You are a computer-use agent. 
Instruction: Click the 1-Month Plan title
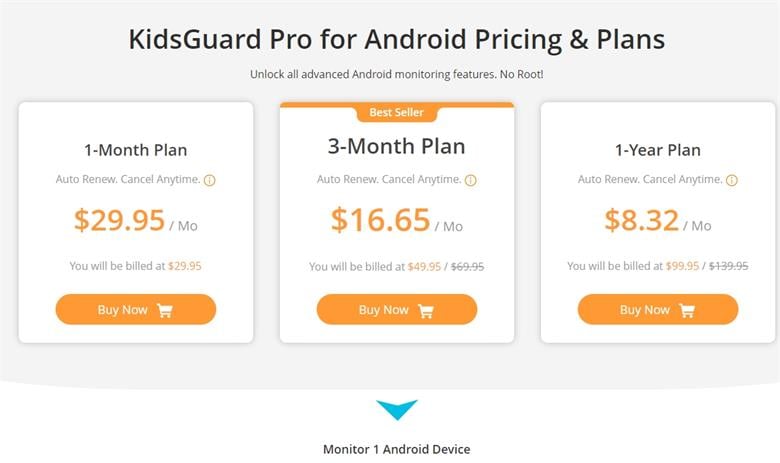(x=136, y=151)
